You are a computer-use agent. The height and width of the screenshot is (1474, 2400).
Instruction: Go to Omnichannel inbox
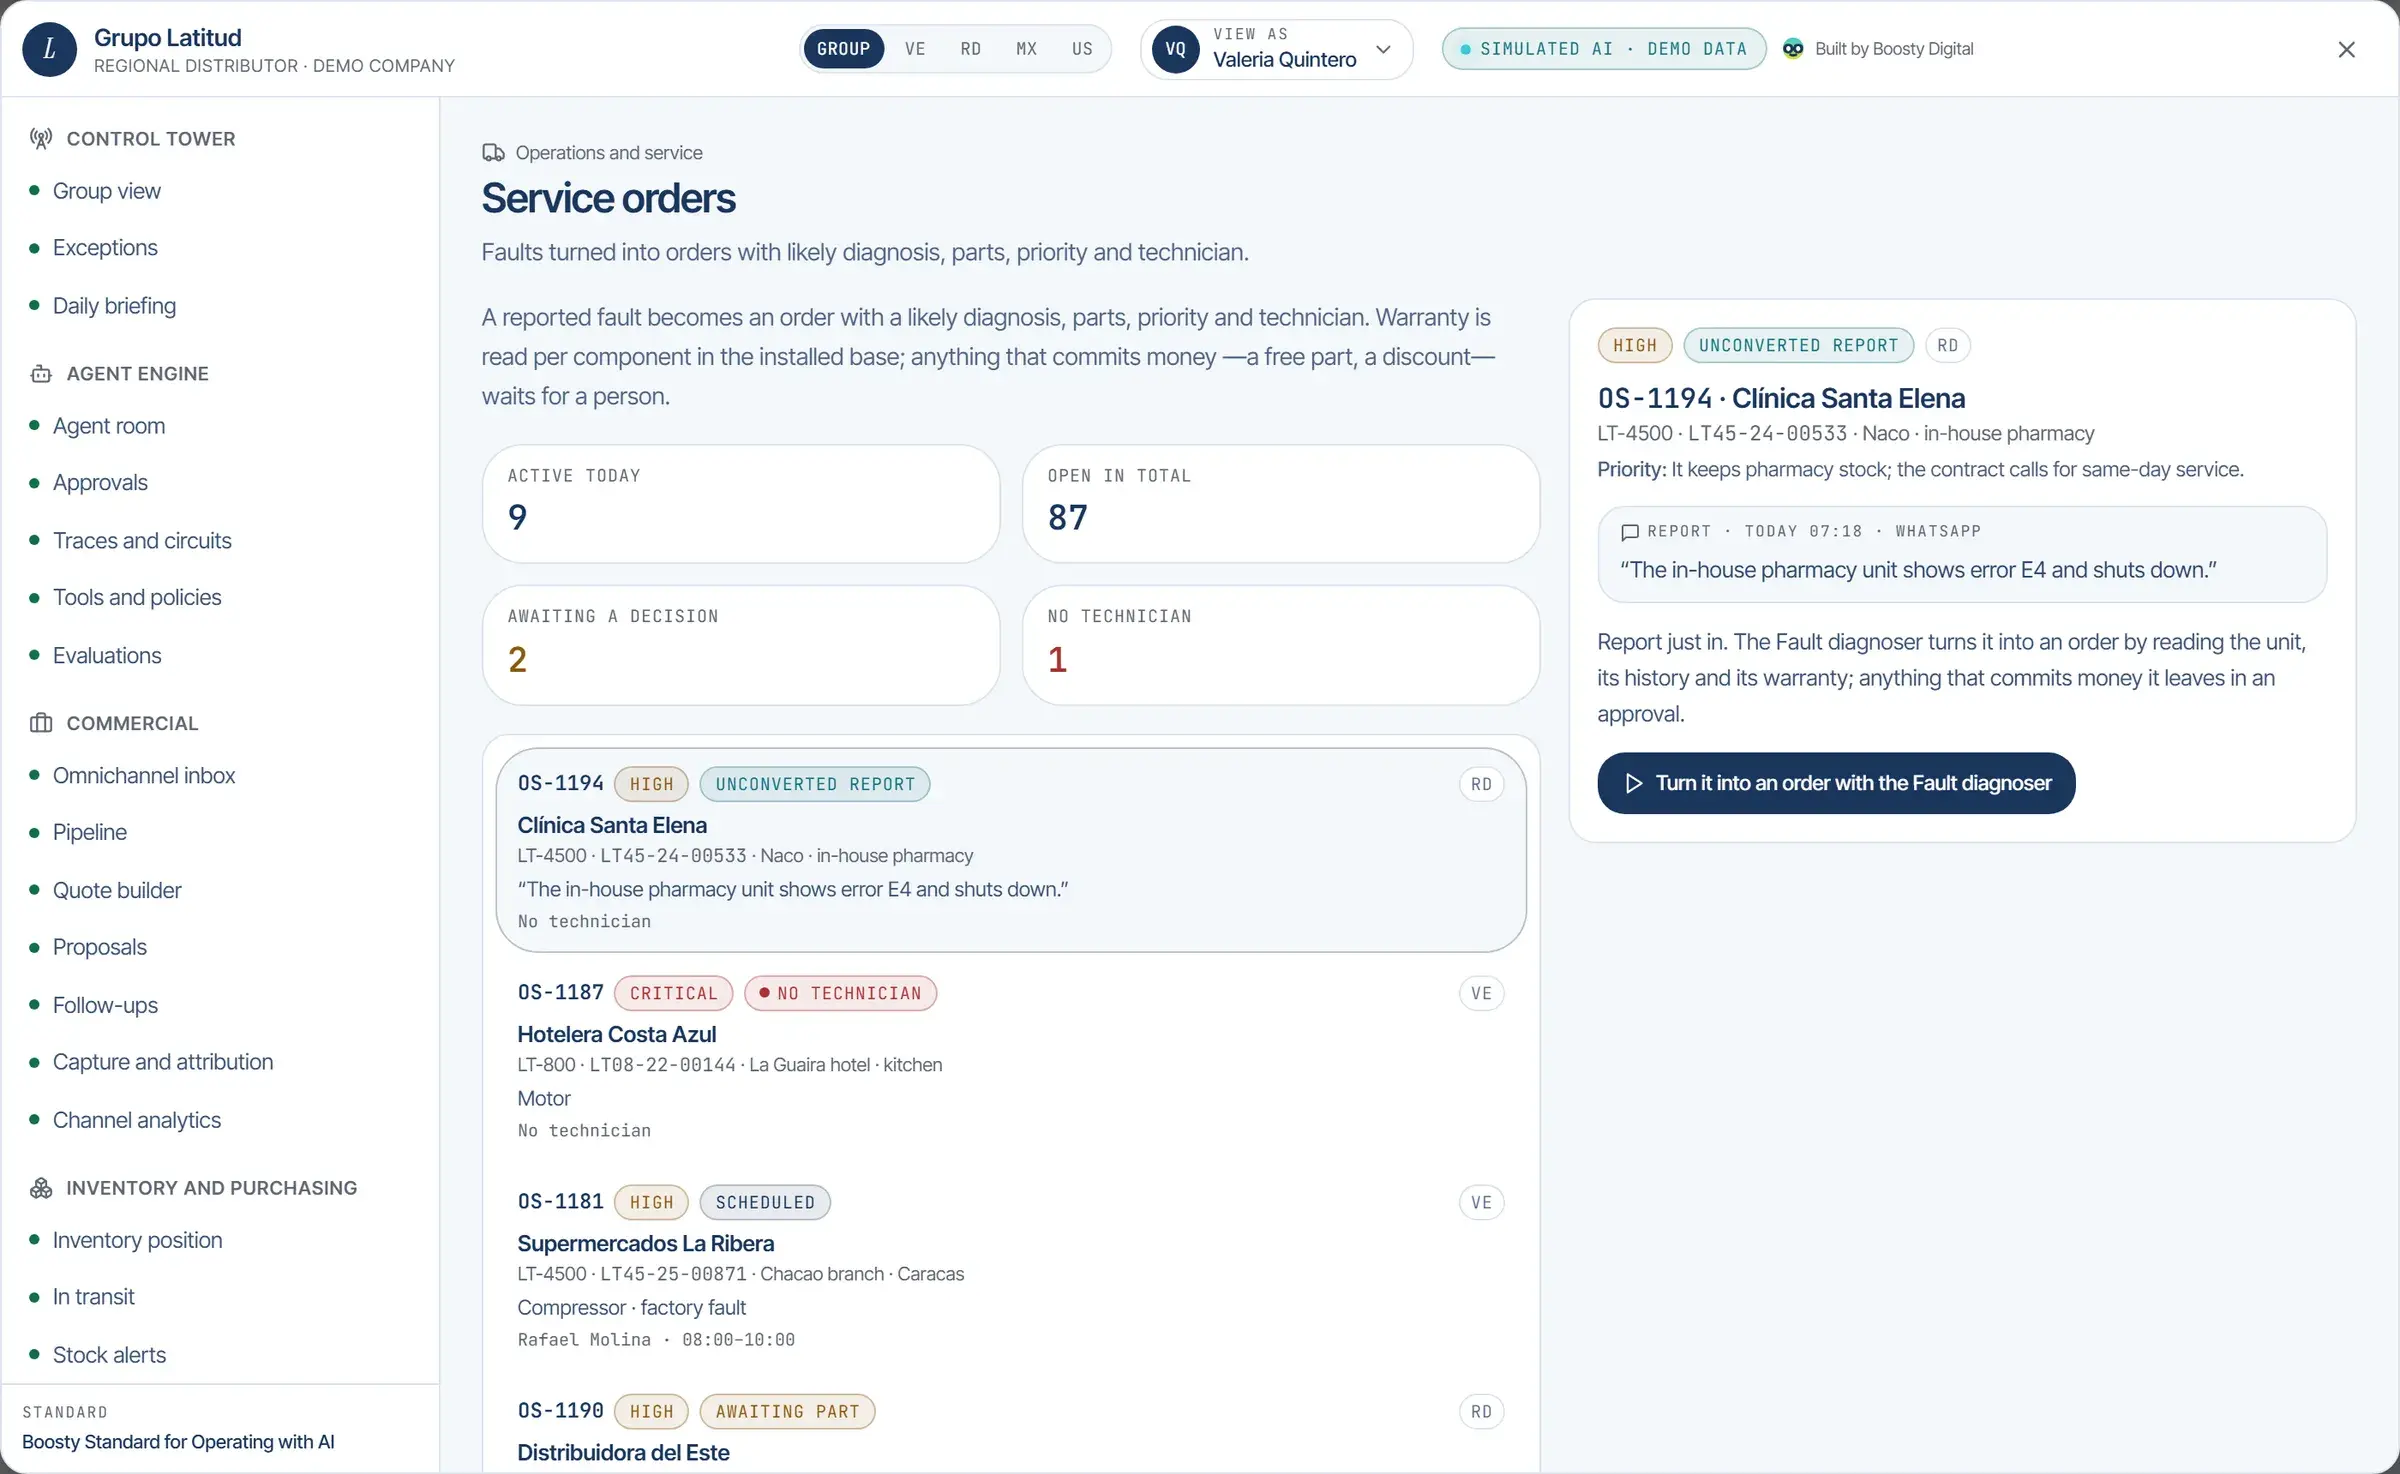pyautogui.click(x=144, y=776)
